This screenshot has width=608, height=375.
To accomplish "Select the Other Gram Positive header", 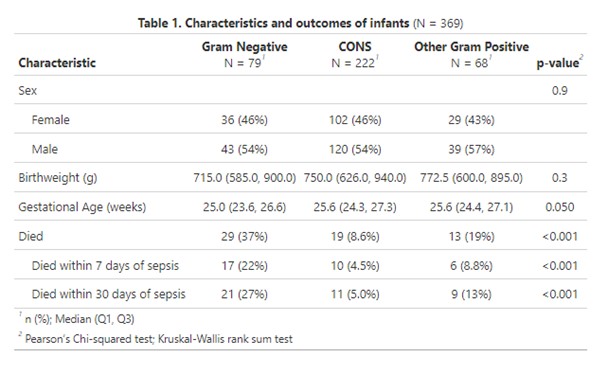I will pyautogui.click(x=471, y=47).
